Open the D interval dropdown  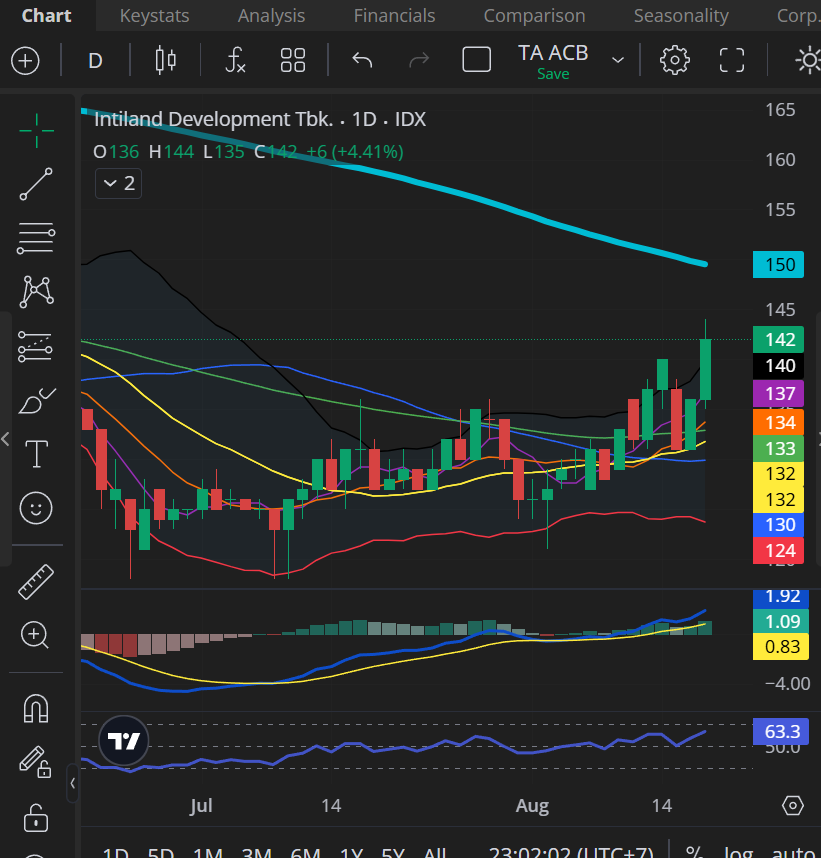95,60
